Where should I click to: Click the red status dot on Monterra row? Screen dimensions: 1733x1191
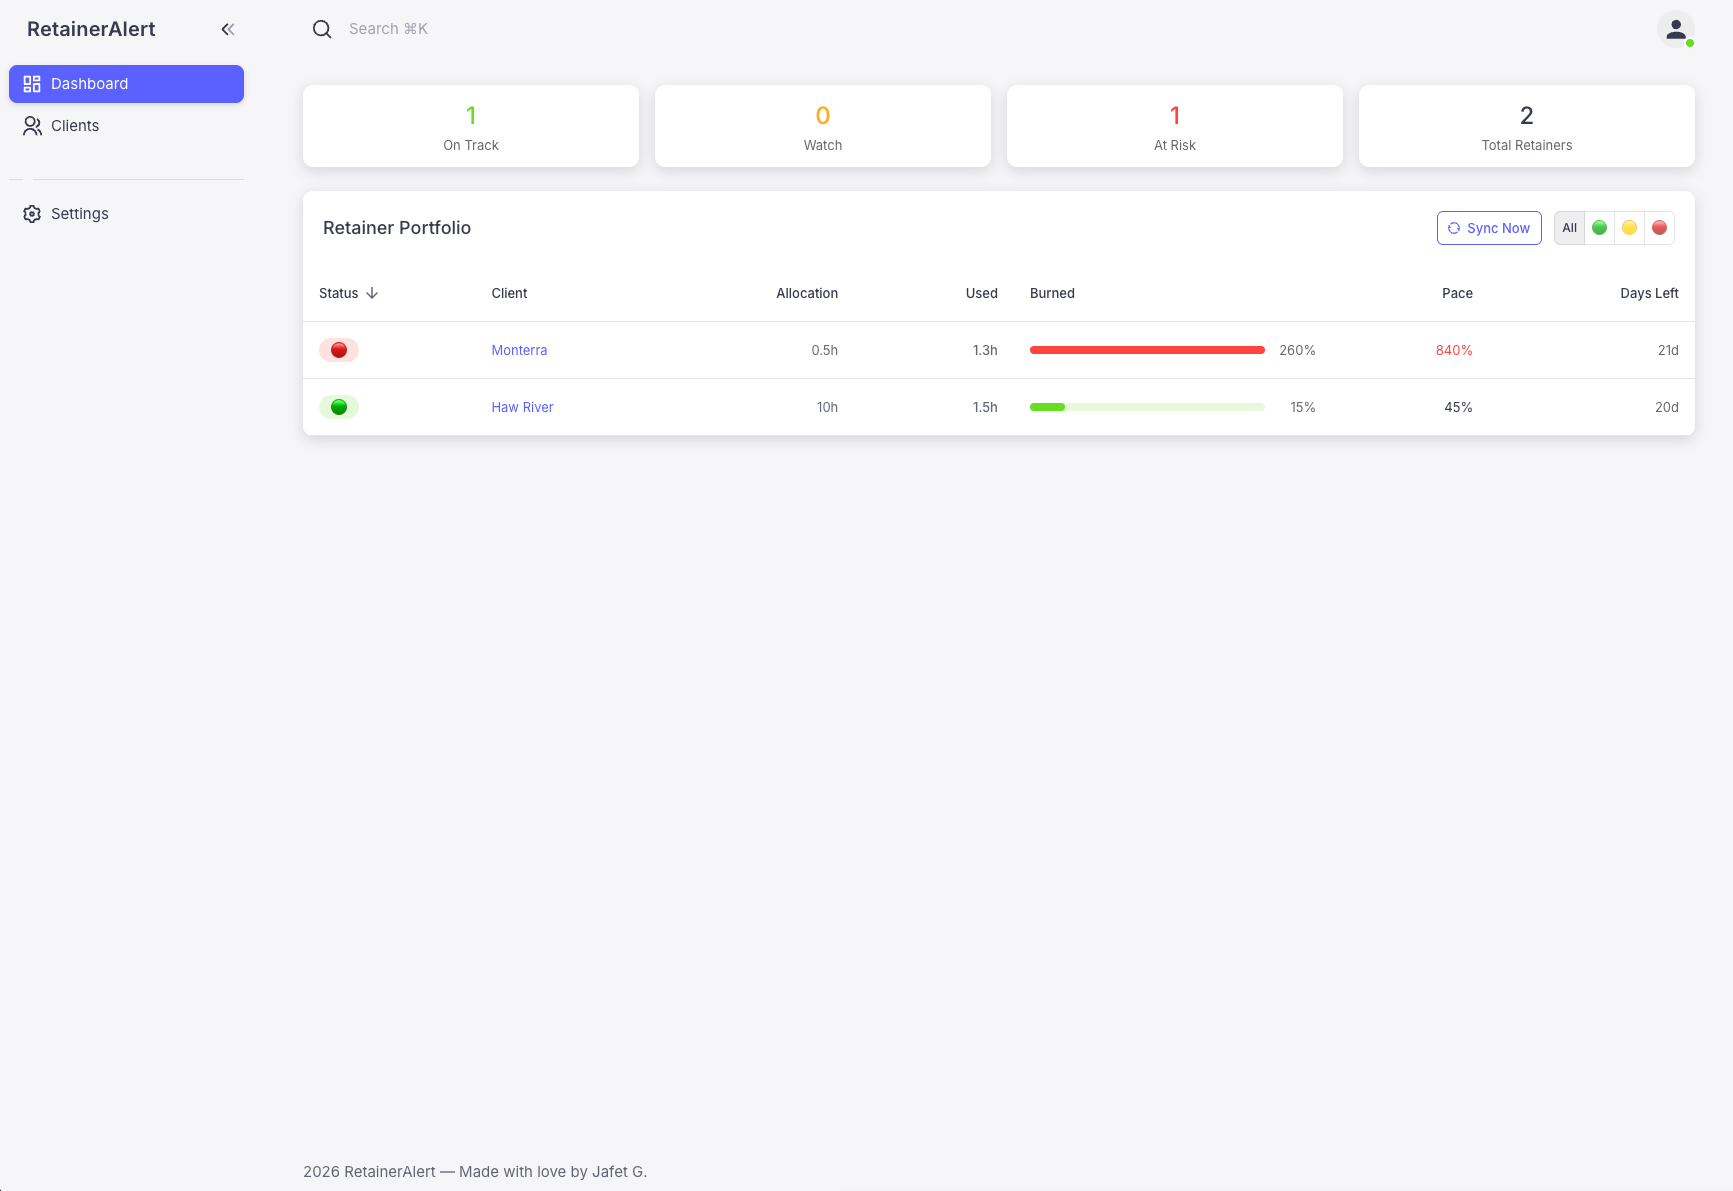[x=338, y=350]
